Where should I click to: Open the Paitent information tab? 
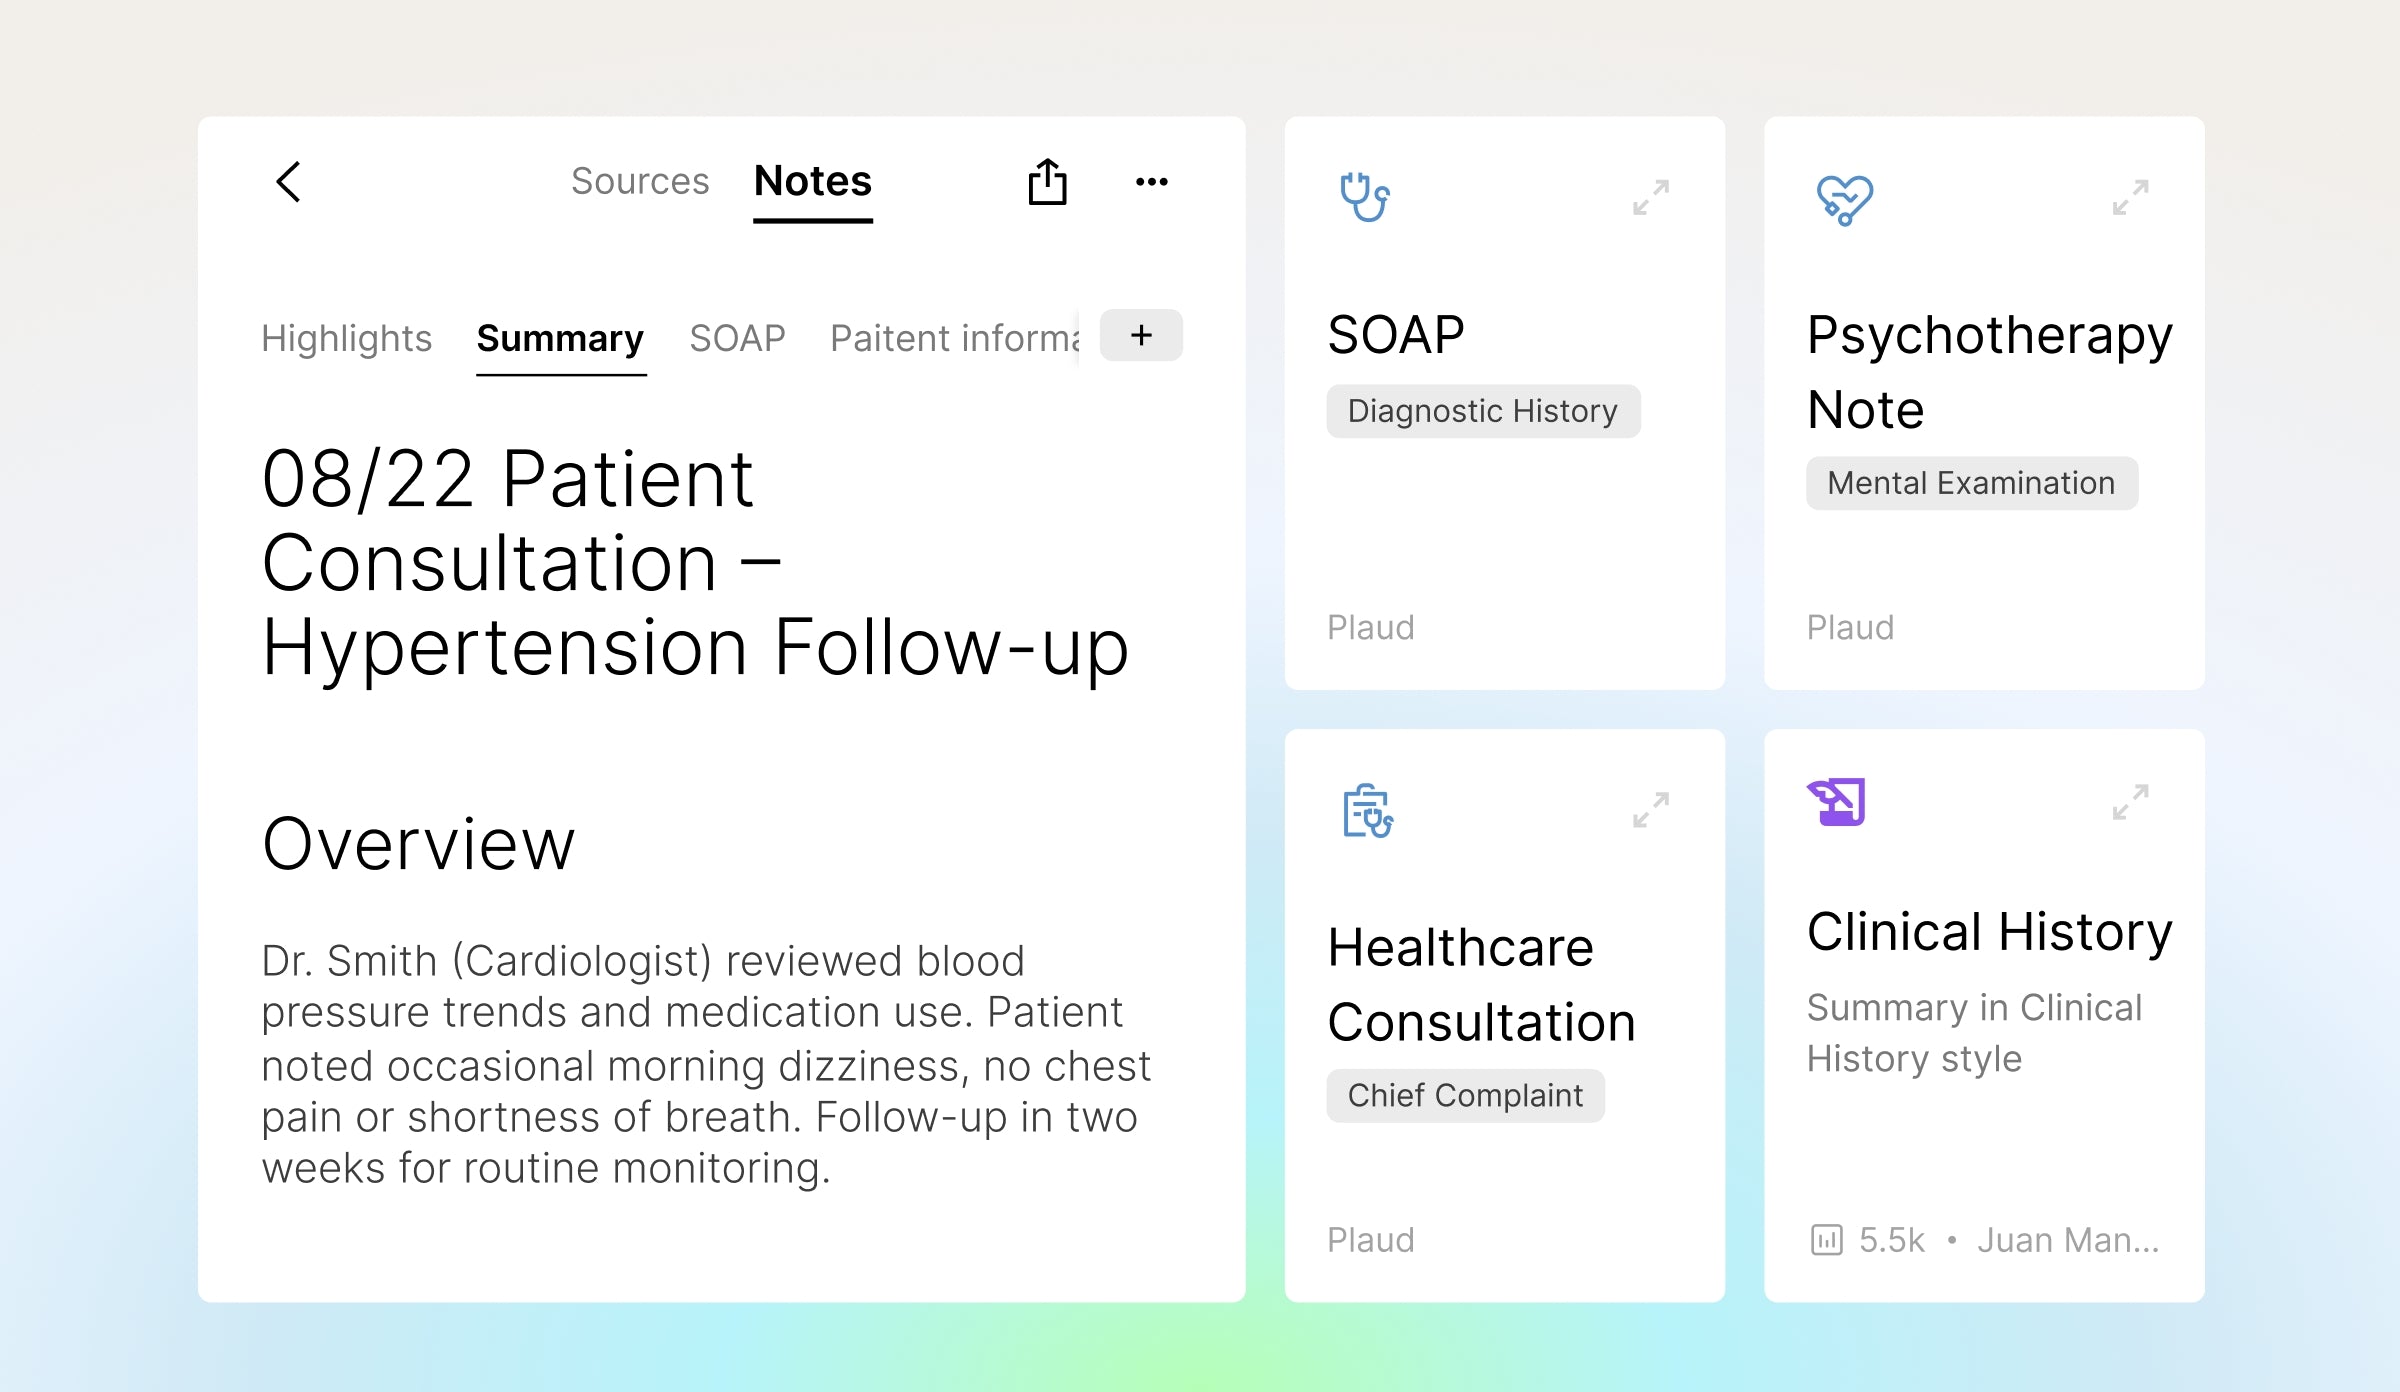(x=953, y=338)
